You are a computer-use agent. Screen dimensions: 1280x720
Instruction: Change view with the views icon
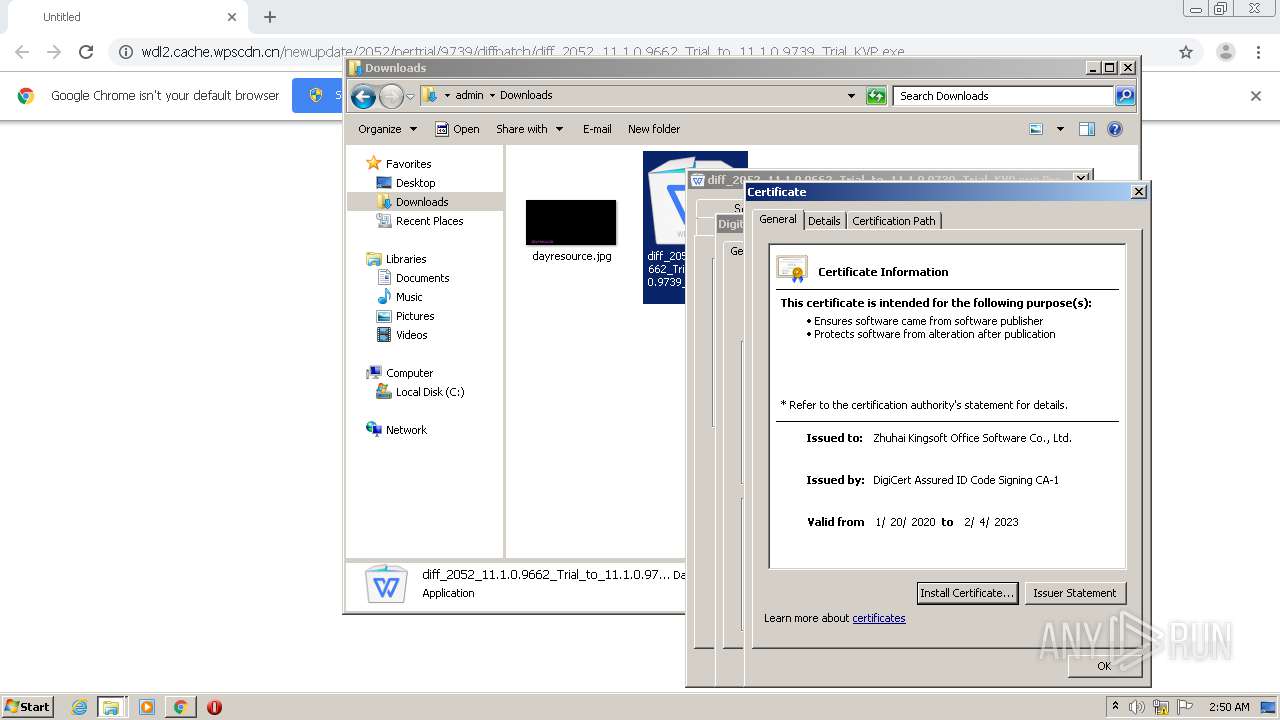(x=1036, y=129)
